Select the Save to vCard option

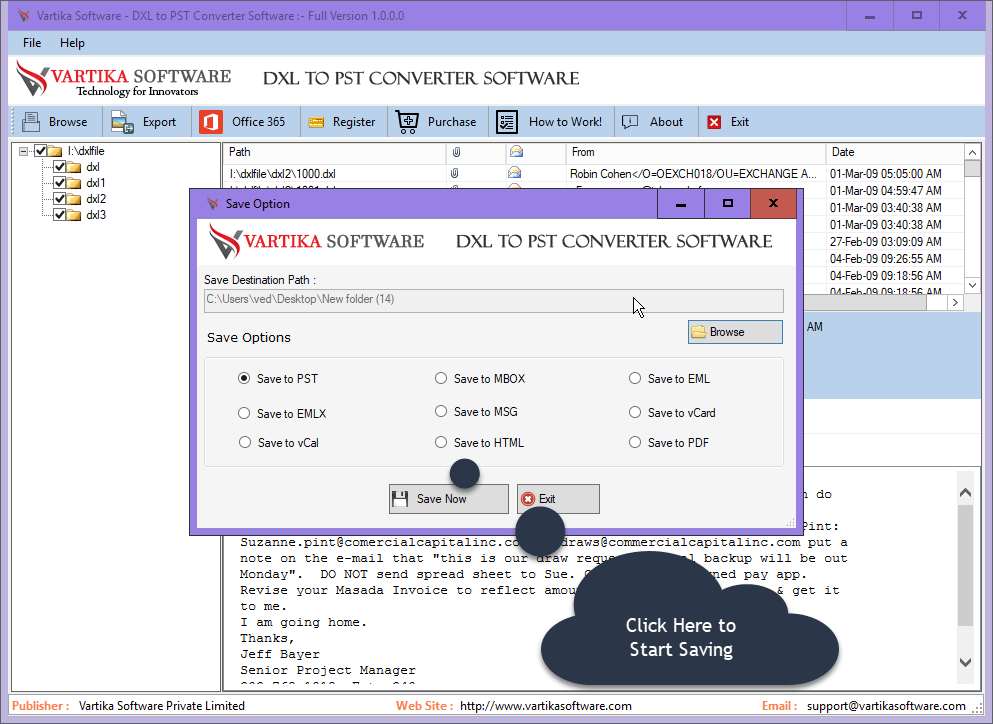(635, 412)
